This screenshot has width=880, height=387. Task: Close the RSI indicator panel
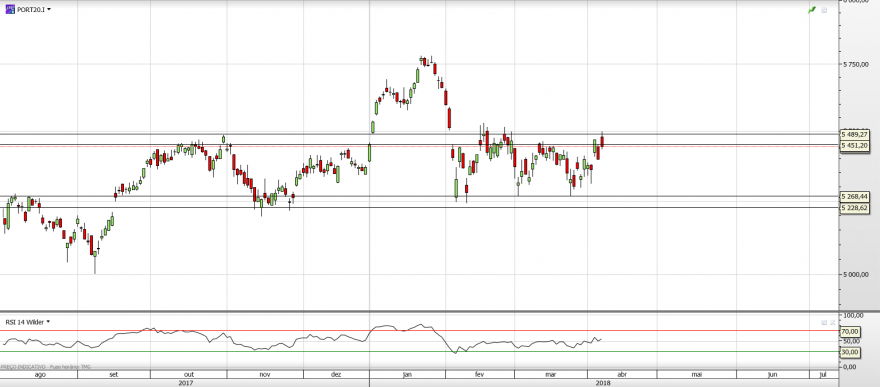[x=833, y=322]
